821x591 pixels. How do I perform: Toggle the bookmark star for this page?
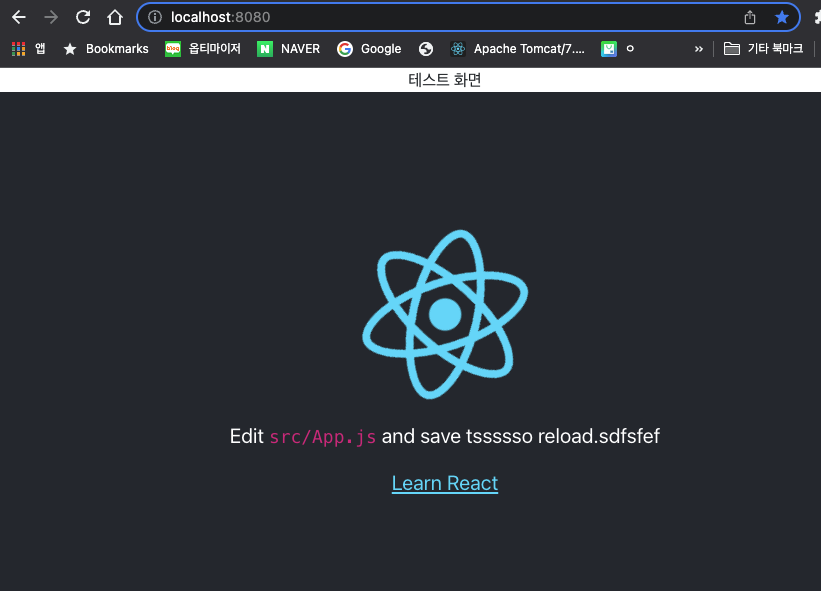(782, 17)
